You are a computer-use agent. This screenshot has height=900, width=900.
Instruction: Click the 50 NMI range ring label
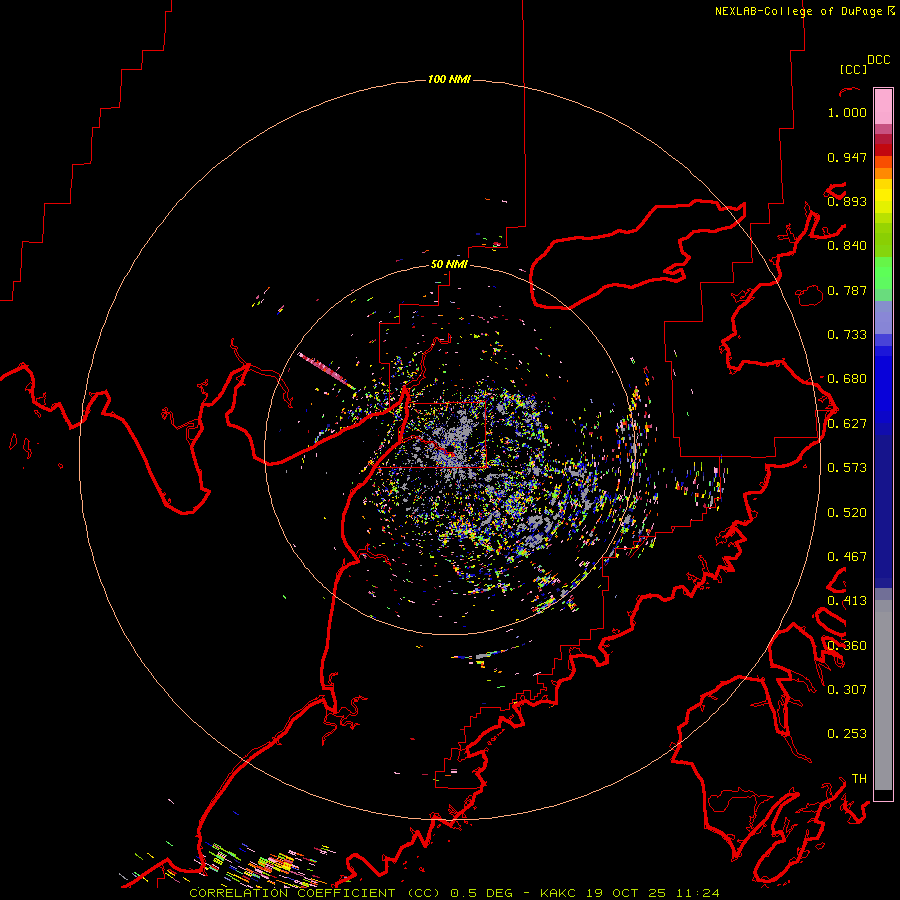click(x=449, y=264)
